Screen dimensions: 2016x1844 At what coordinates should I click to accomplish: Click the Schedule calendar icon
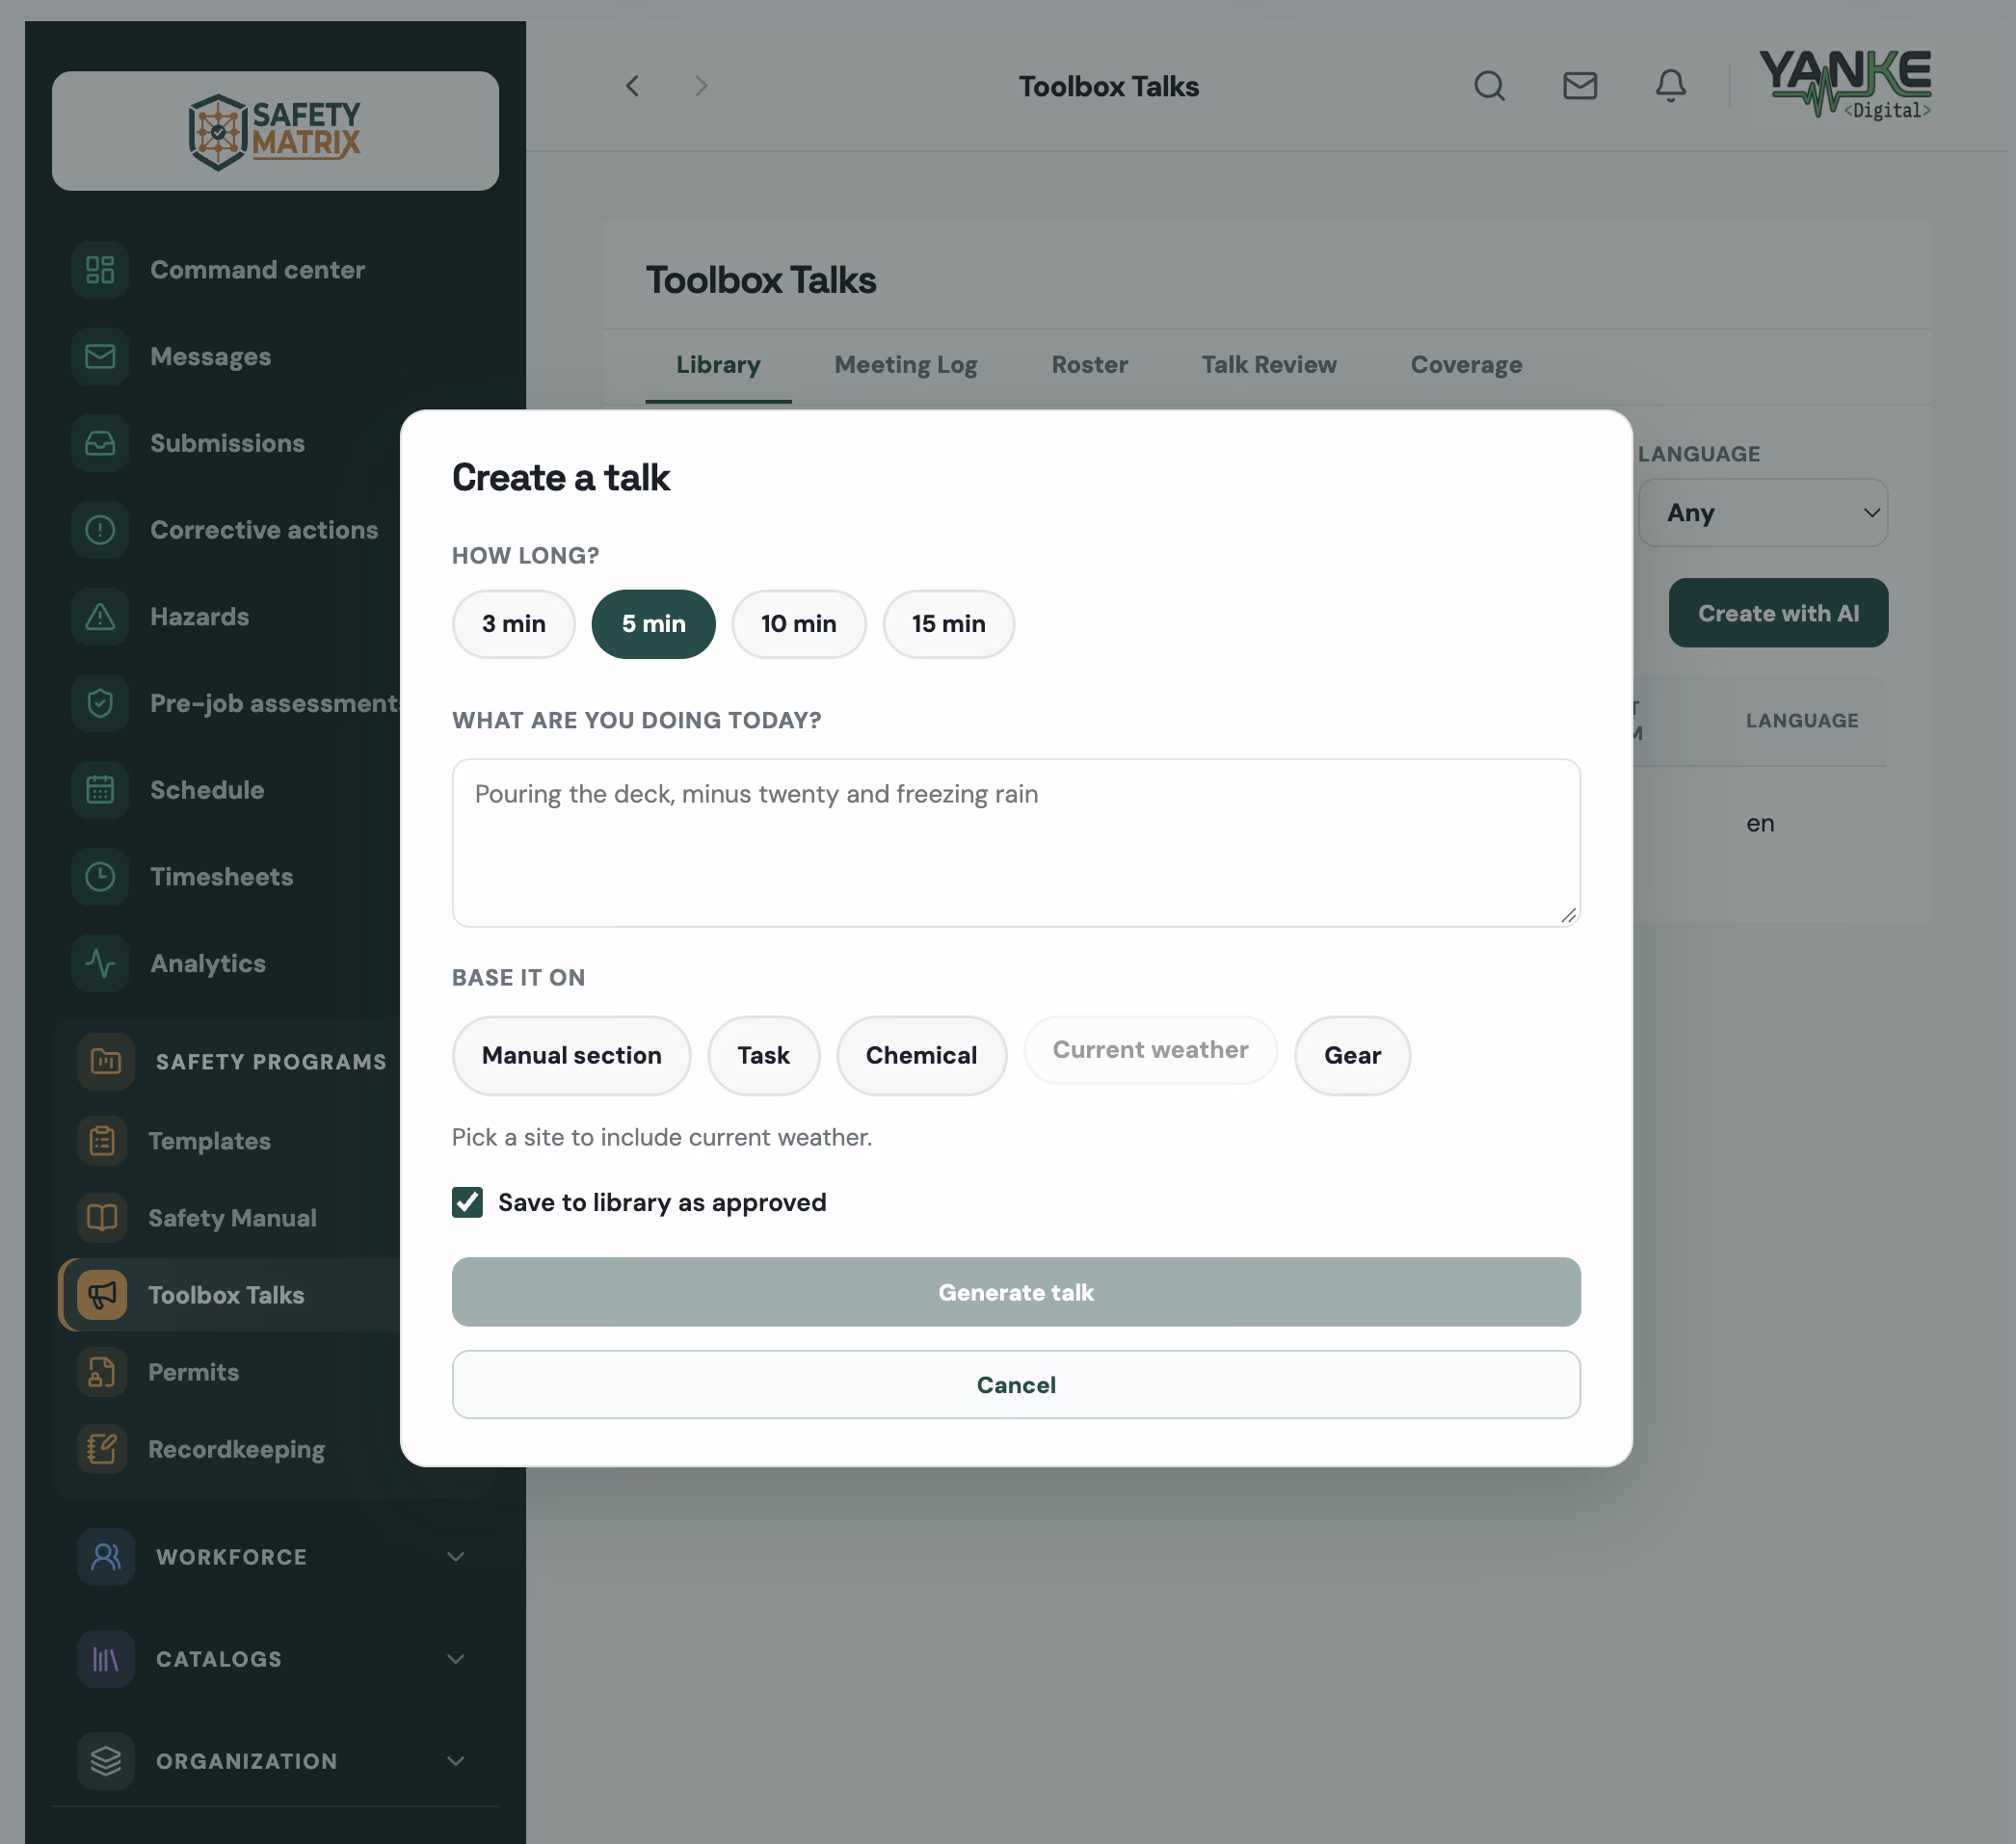[x=100, y=790]
